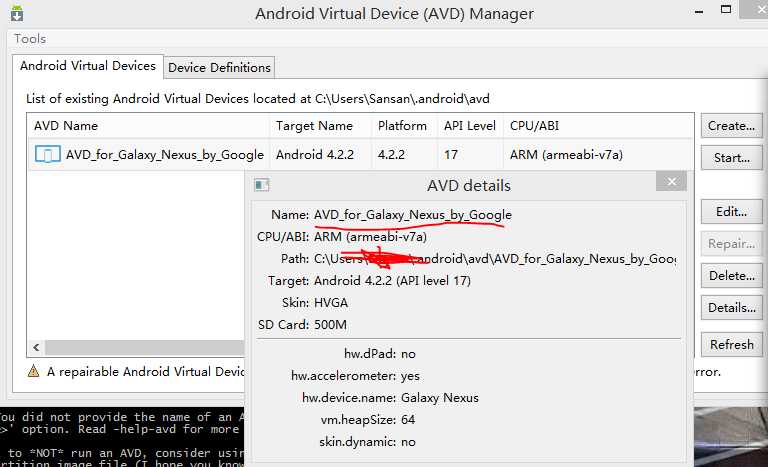The image size is (768, 467).
Task: Click the horizontal scrollbar left arrow
Action: click(36, 347)
